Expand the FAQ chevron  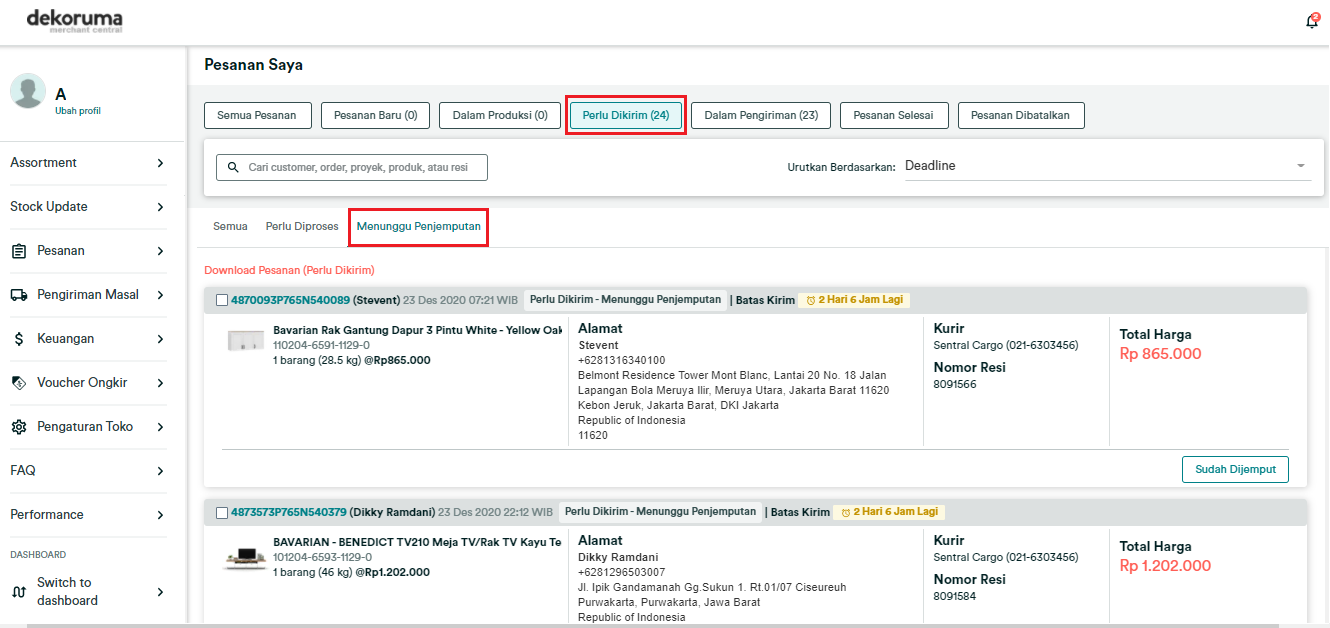point(160,471)
